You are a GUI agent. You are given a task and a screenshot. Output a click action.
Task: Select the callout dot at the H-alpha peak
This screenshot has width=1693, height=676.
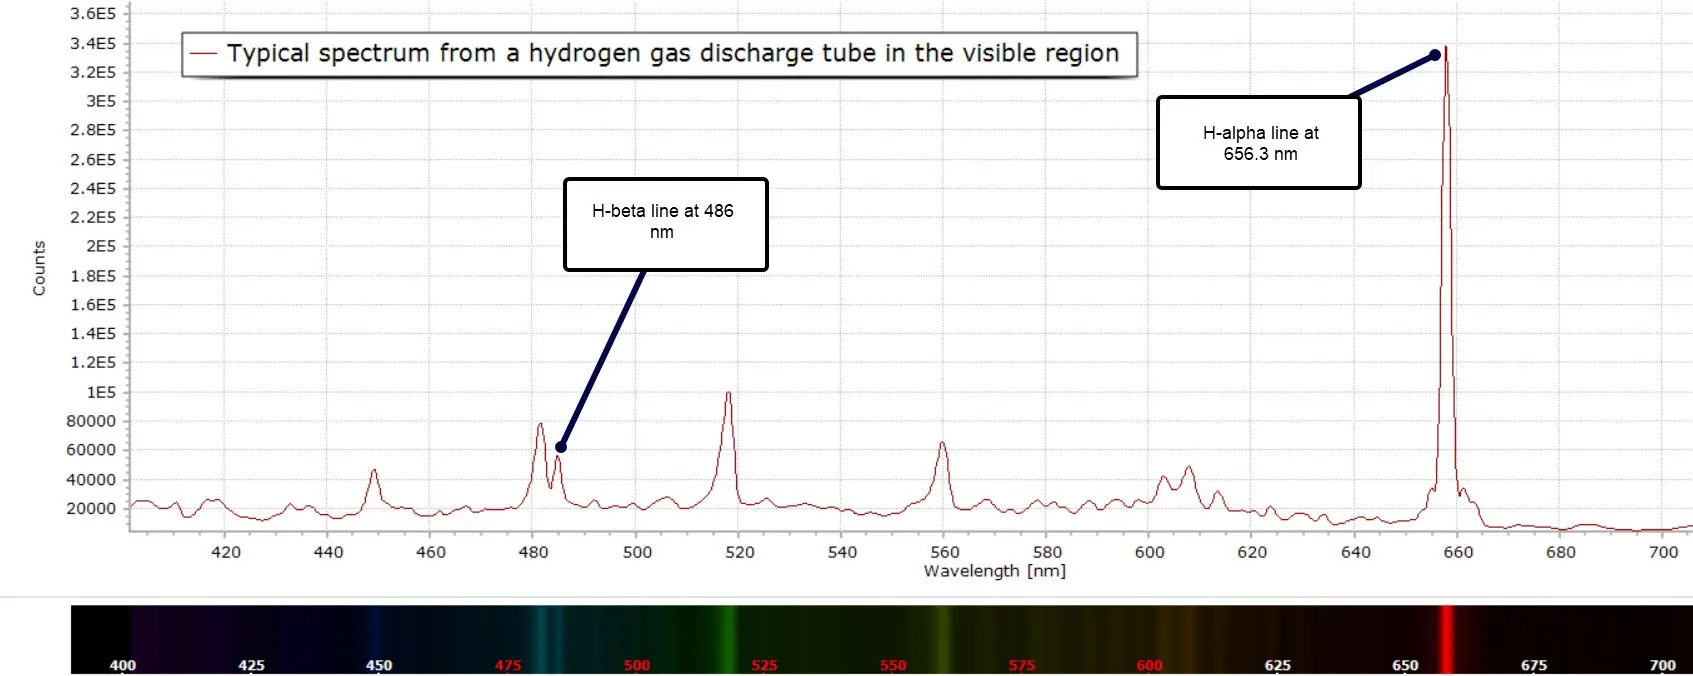coord(1435,55)
